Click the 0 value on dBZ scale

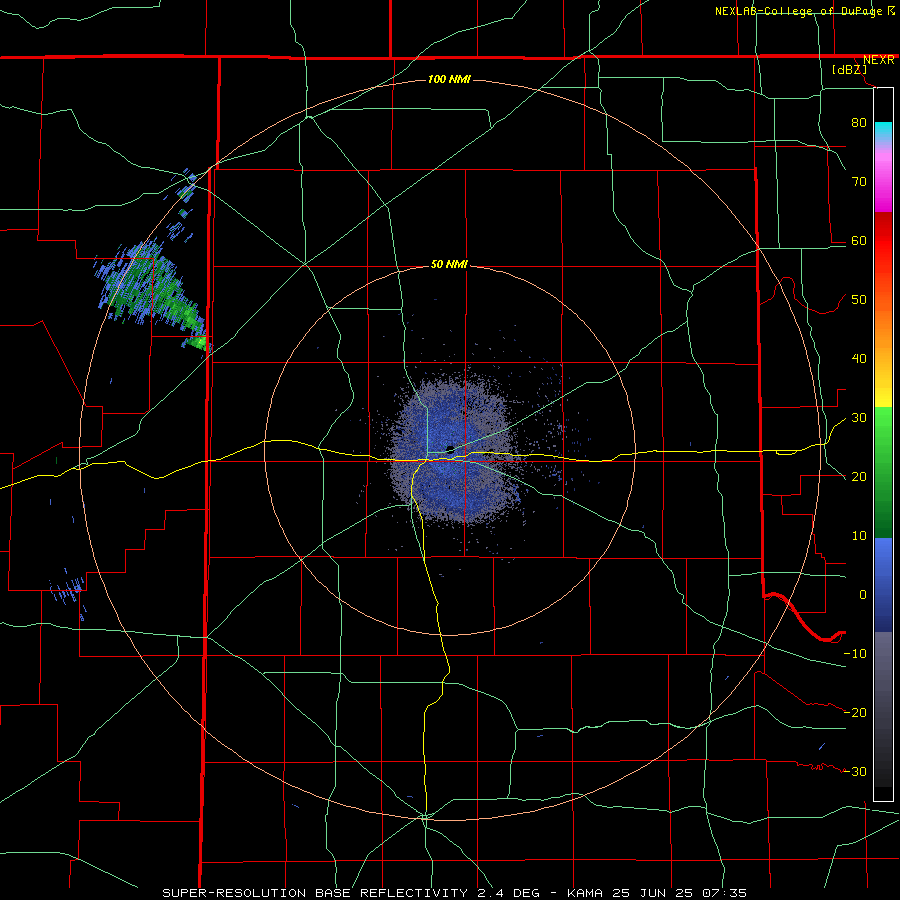[863, 595]
